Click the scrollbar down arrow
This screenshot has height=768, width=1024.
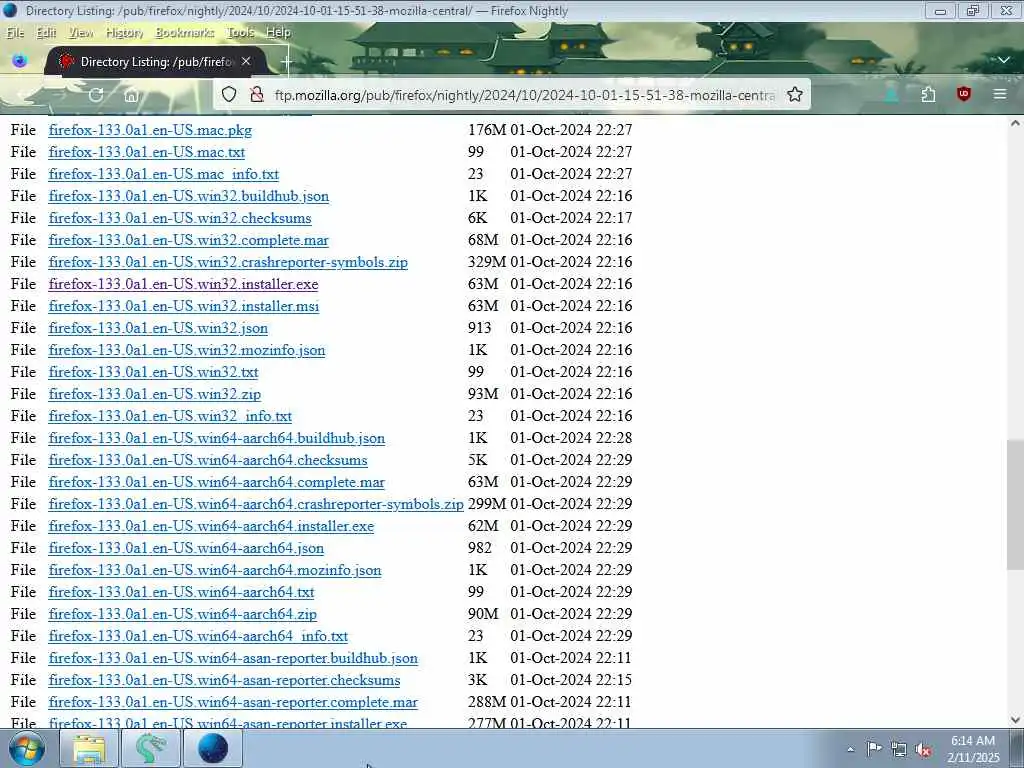(1015, 720)
